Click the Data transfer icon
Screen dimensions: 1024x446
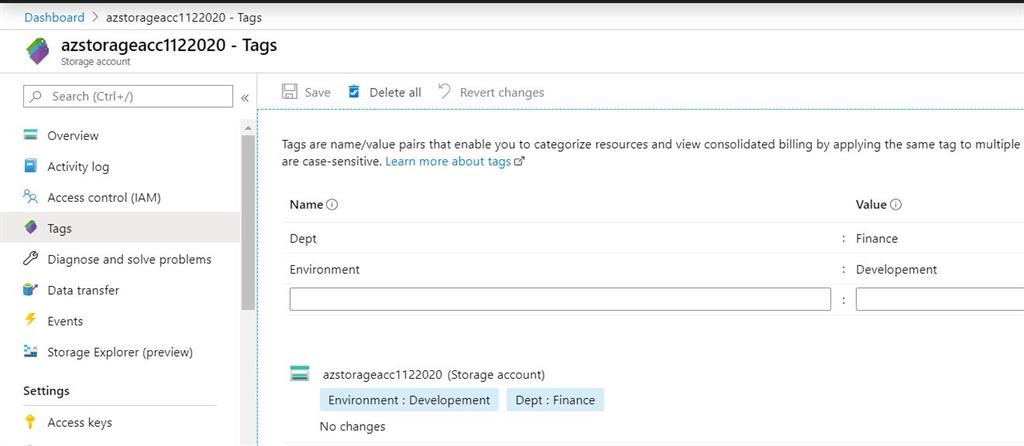31,291
